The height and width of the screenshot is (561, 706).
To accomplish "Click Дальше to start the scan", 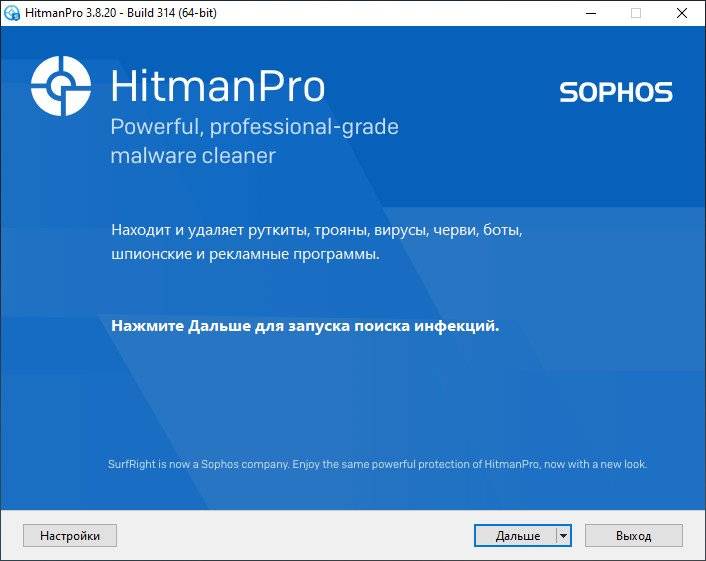I will (x=516, y=535).
